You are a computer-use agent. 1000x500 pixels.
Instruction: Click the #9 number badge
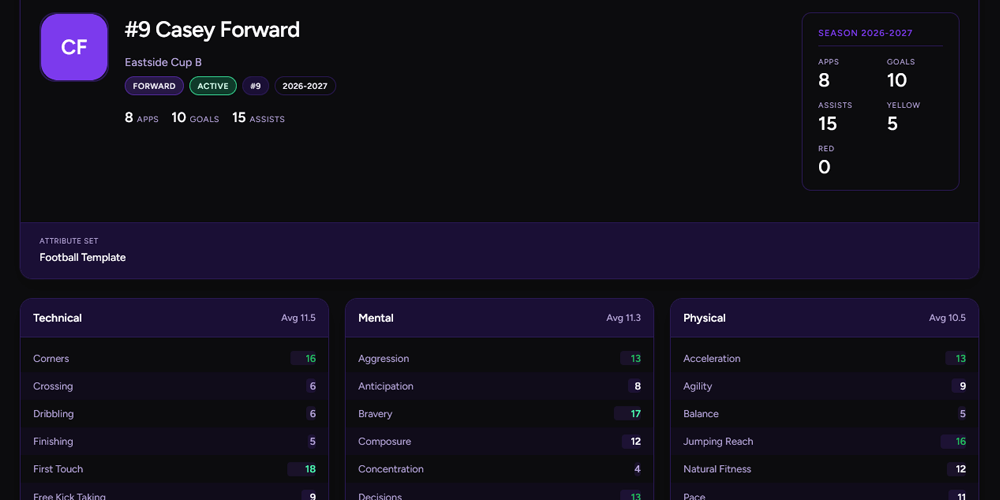[256, 86]
